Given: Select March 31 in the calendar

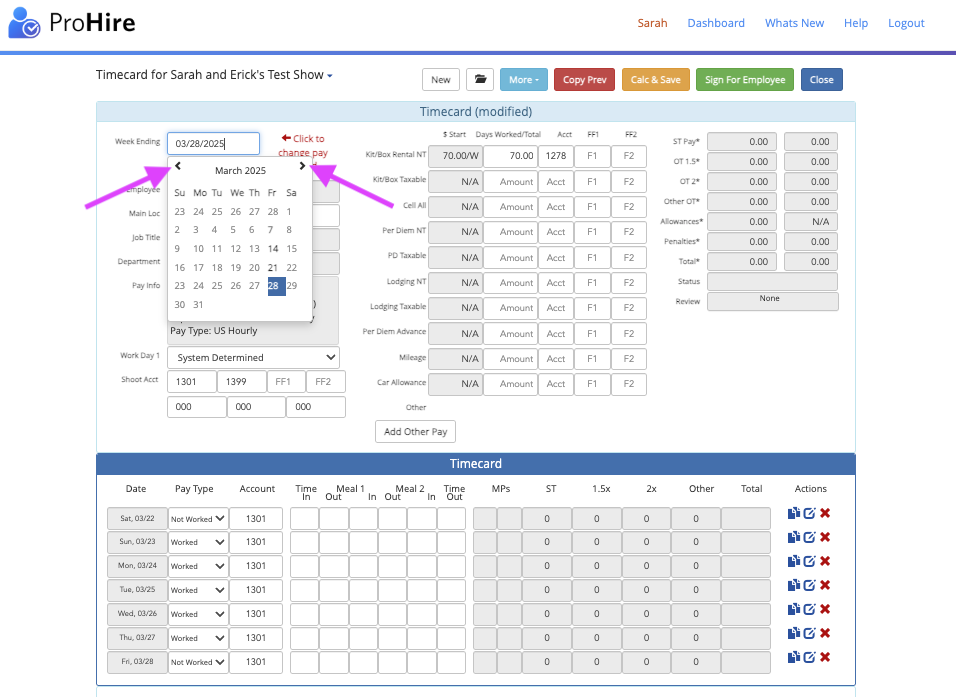Looking at the screenshot, I should (198, 304).
